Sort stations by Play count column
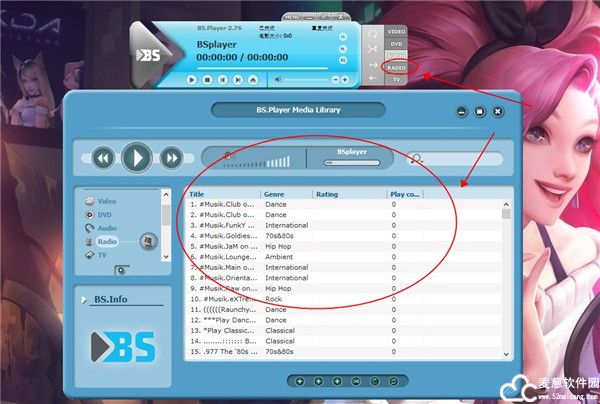Screen dimensions: 600x404 pos(404,194)
